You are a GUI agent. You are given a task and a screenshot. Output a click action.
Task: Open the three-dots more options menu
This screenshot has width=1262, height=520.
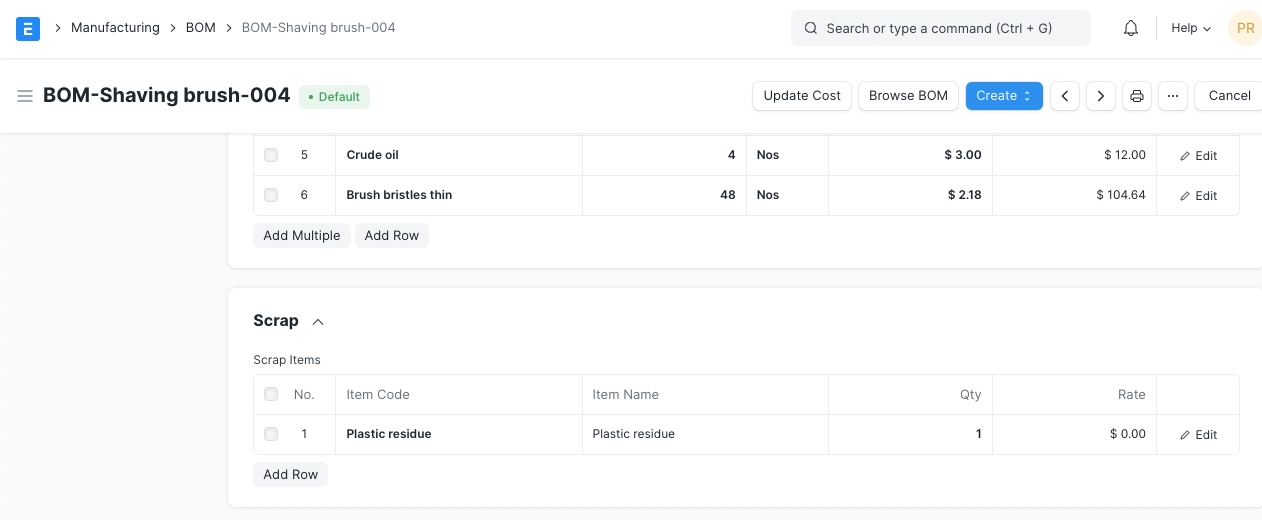1173,96
